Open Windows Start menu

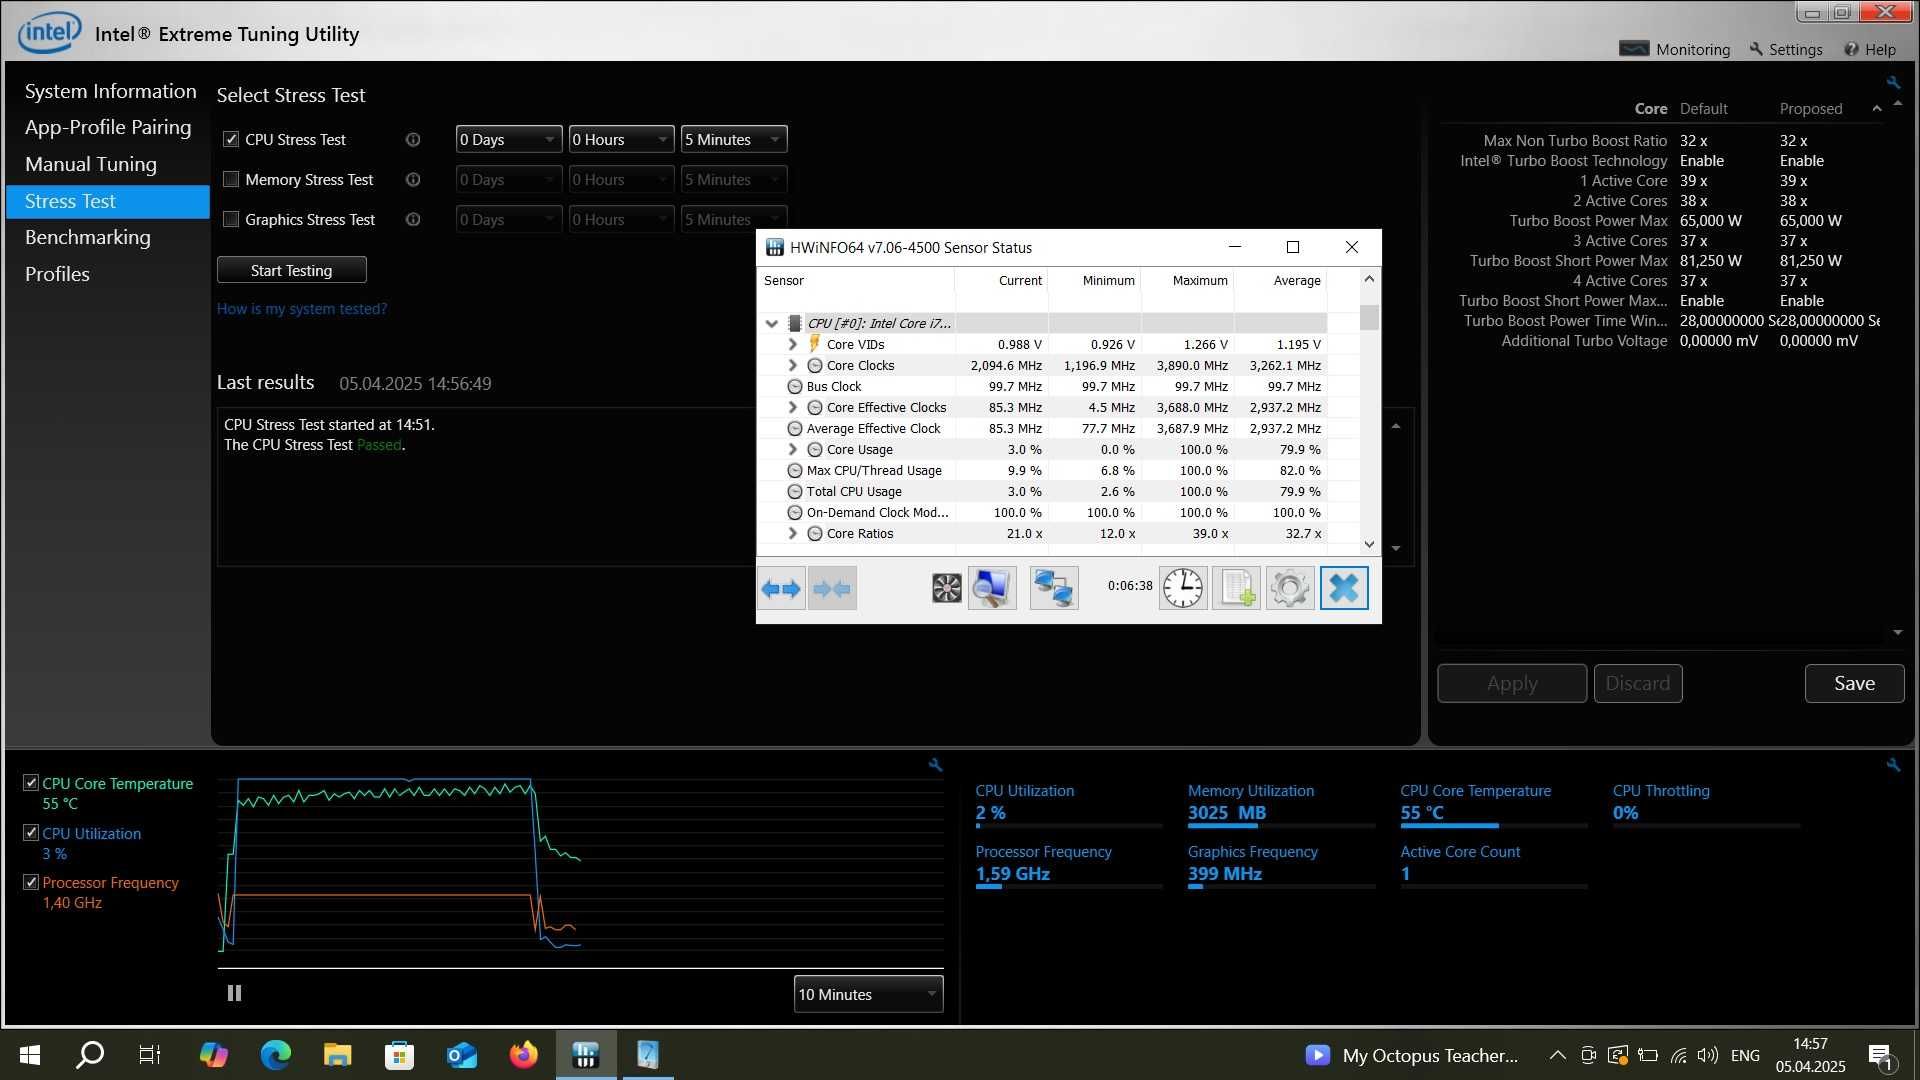tap(30, 1055)
